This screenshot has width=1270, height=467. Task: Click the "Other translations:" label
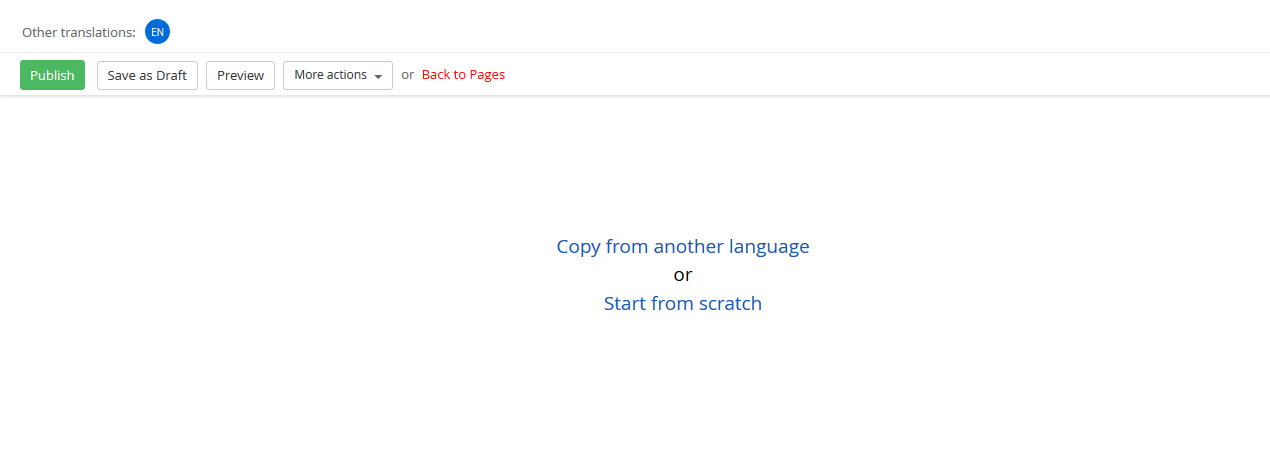click(x=79, y=32)
